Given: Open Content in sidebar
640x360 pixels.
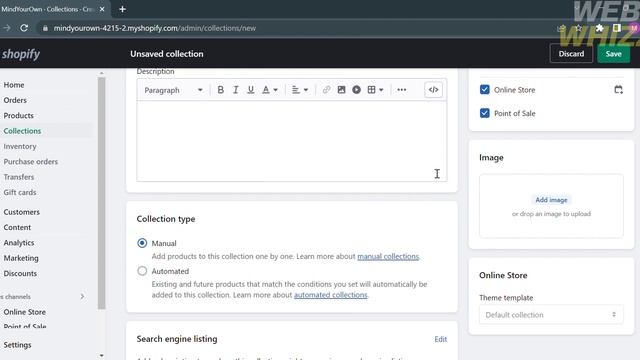Looking at the screenshot, I should coord(17,227).
